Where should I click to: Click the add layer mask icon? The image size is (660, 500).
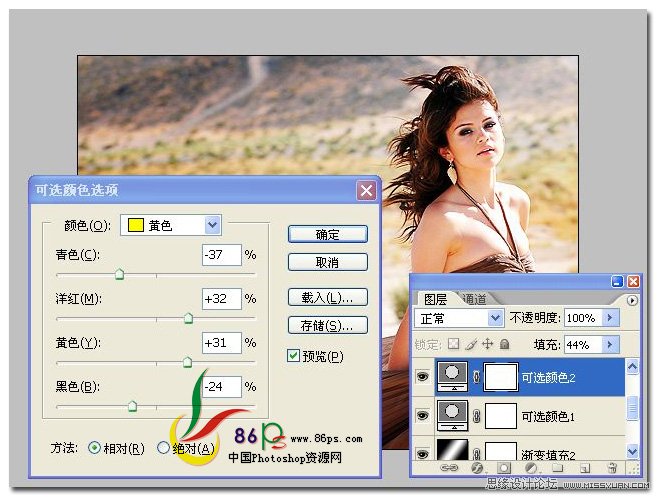504,468
